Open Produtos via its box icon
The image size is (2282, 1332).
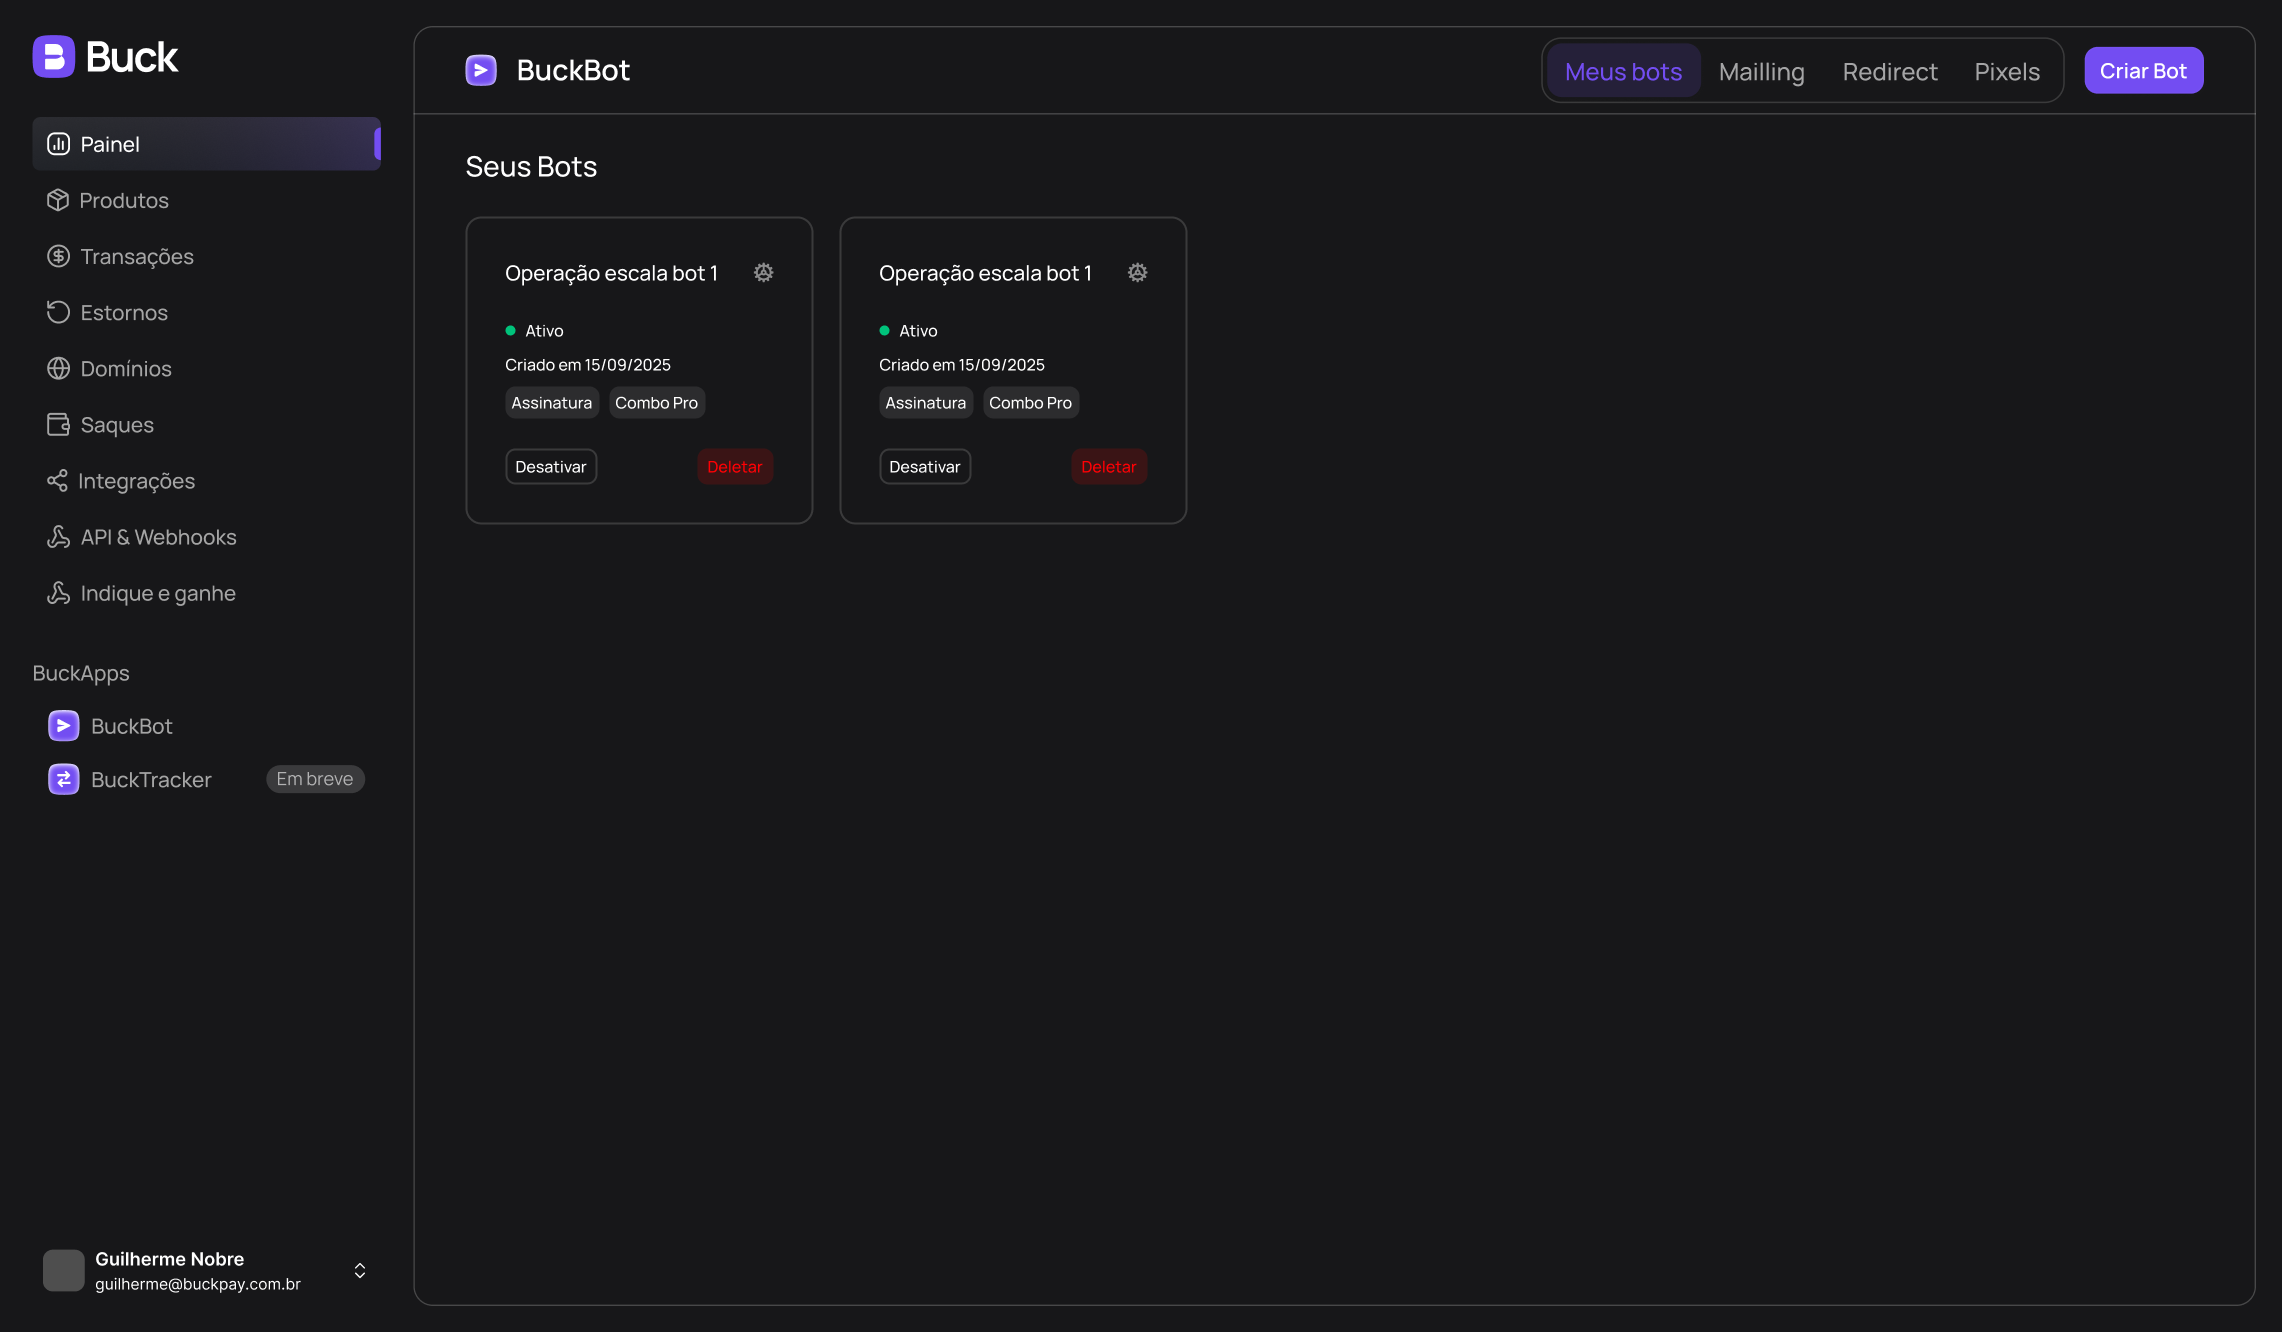click(58, 200)
